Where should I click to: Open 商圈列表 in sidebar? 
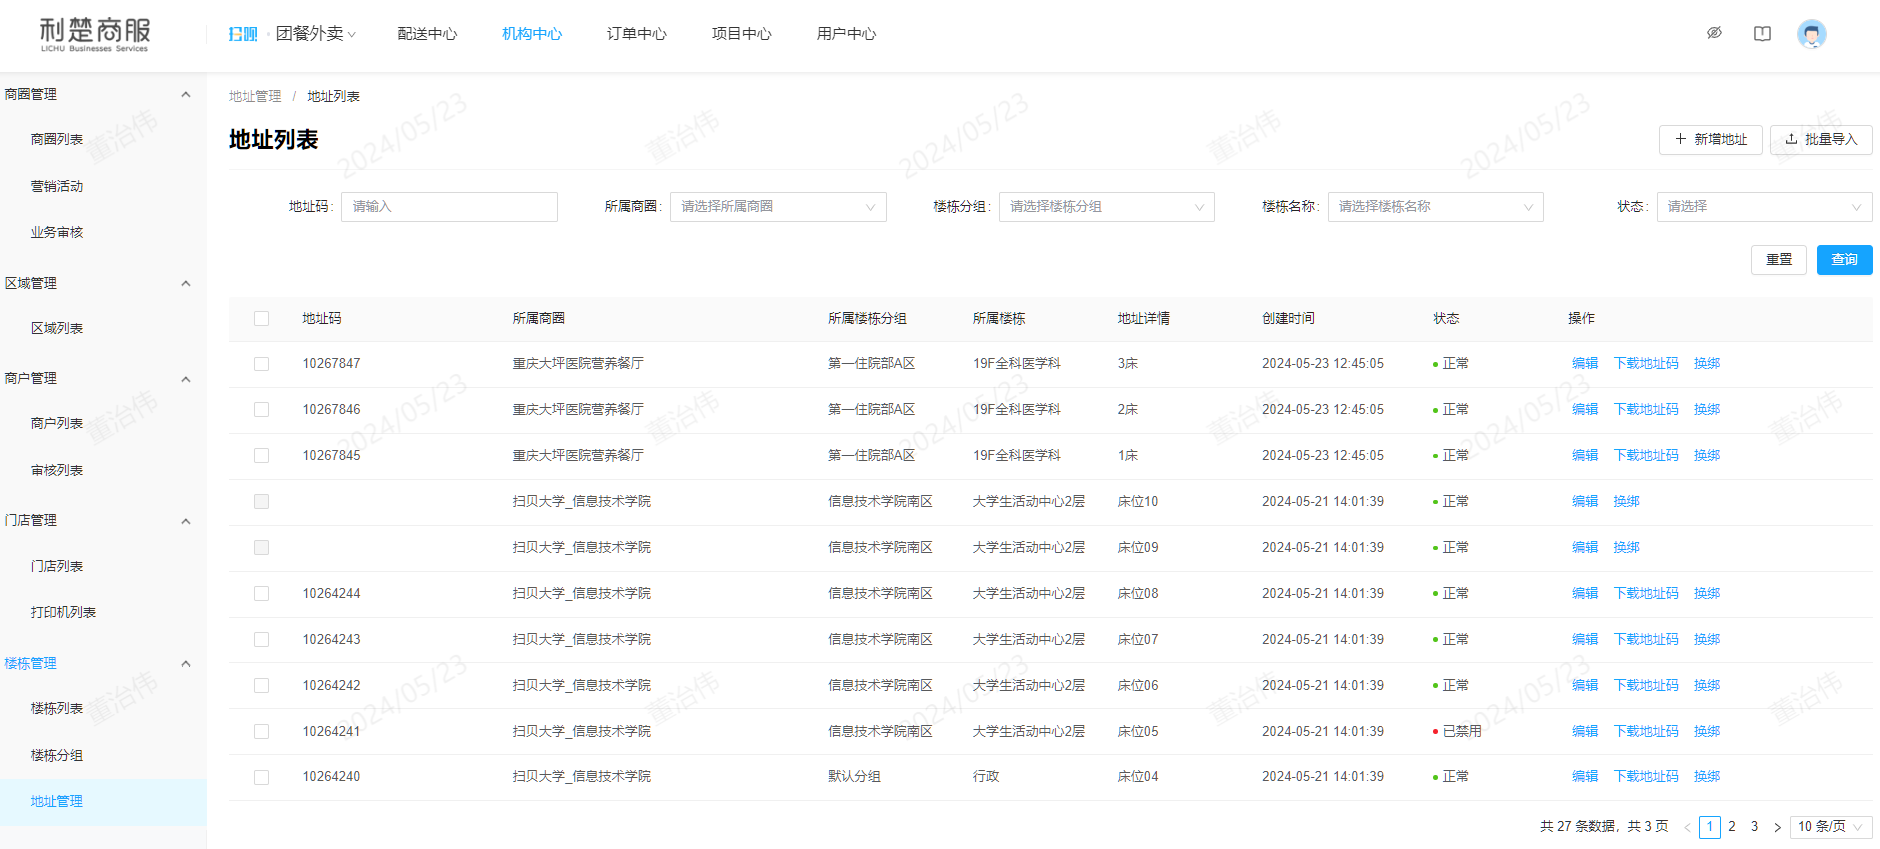pos(57,139)
